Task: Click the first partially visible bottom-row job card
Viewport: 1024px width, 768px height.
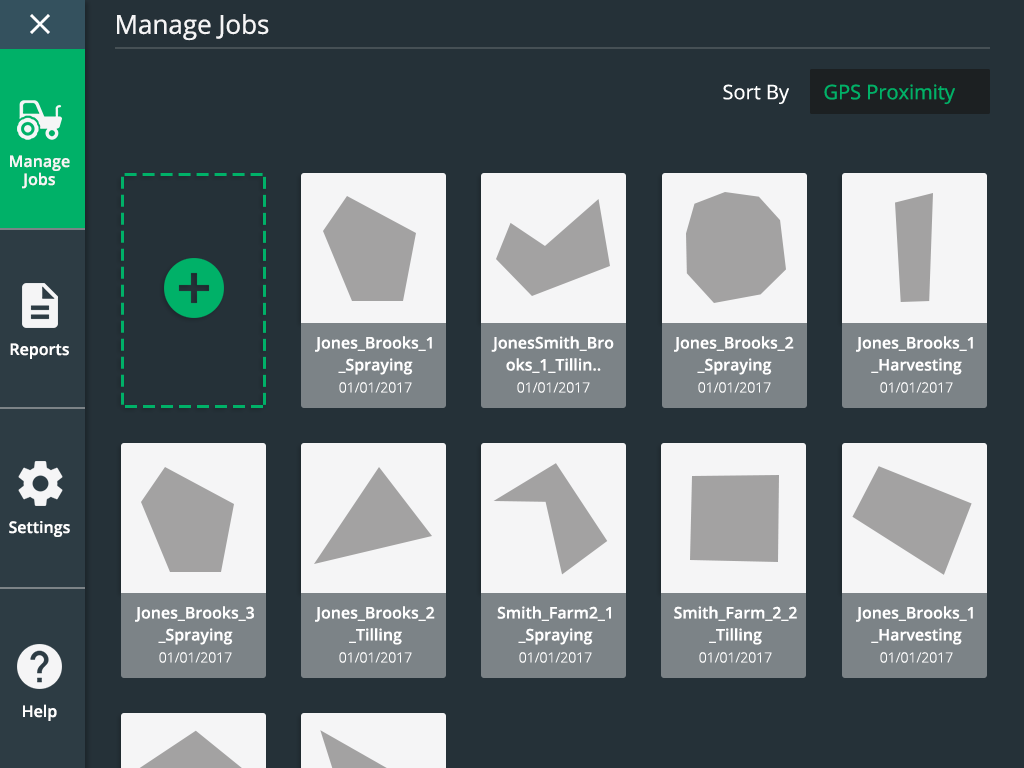Action: tap(193, 742)
